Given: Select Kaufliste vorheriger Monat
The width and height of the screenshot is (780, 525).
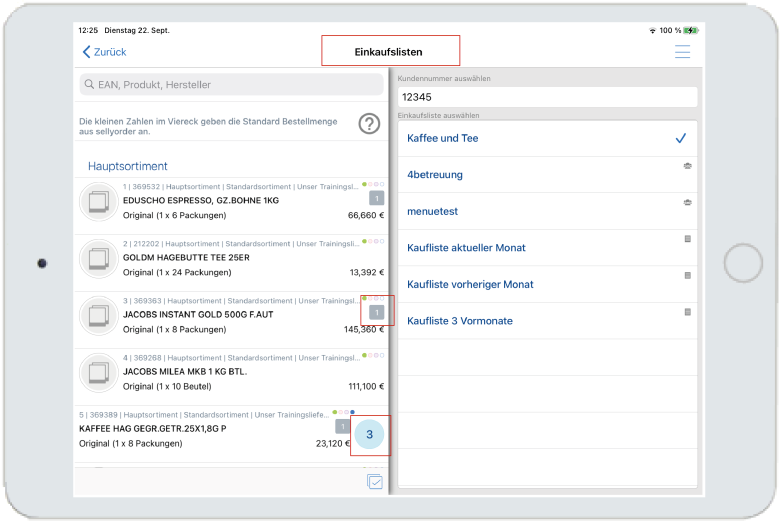Looking at the screenshot, I should point(547,285).
